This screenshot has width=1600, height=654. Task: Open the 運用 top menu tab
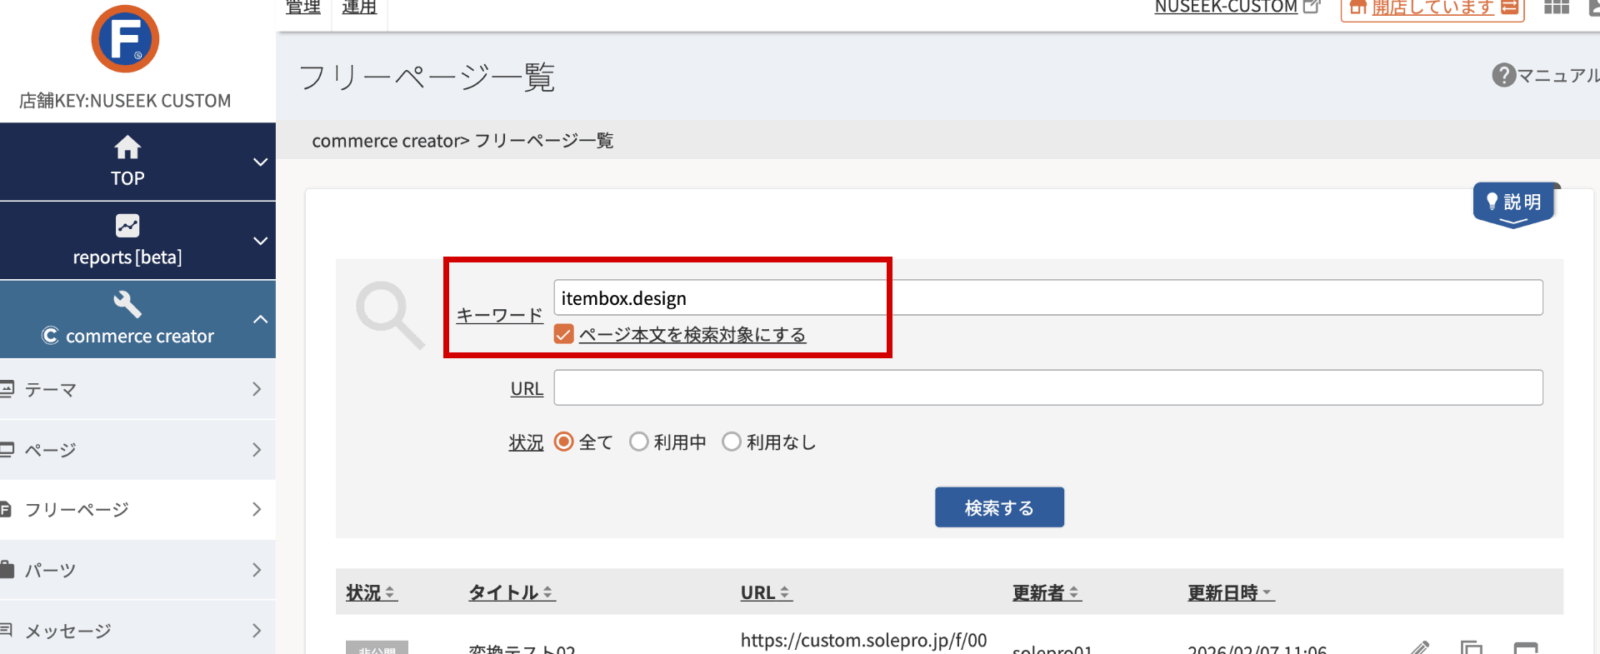[359, 8]
